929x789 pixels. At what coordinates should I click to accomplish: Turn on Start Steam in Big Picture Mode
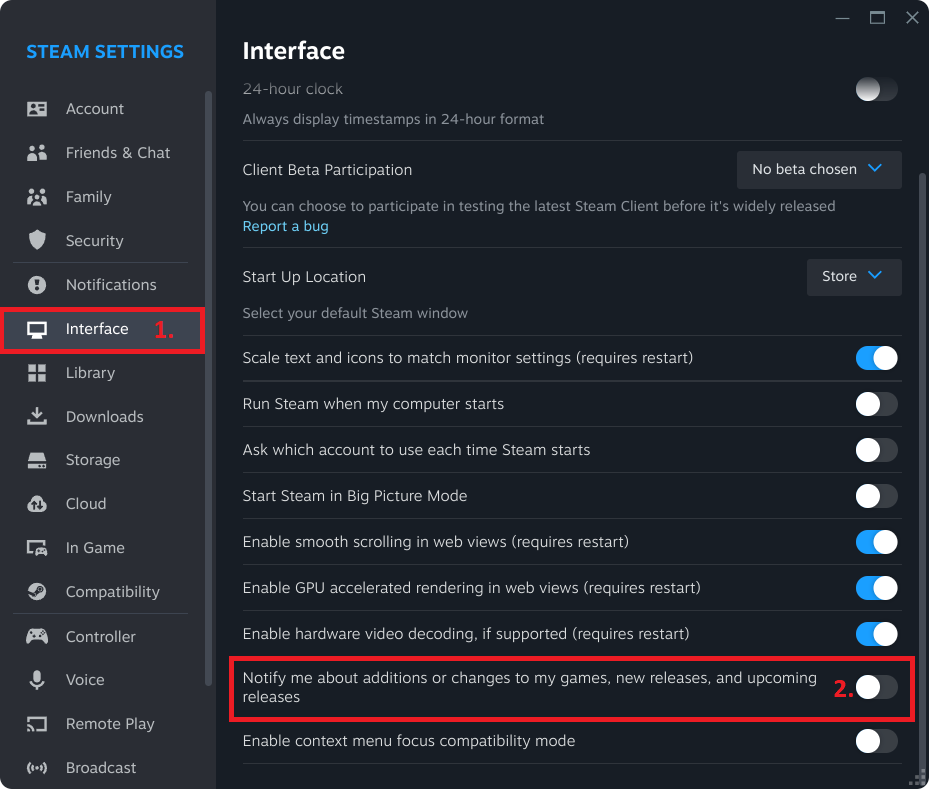click(876, 496)
